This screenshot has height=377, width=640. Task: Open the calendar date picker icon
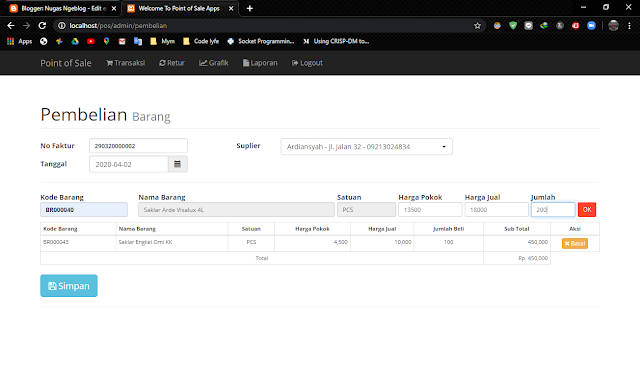tap(178, 164)
